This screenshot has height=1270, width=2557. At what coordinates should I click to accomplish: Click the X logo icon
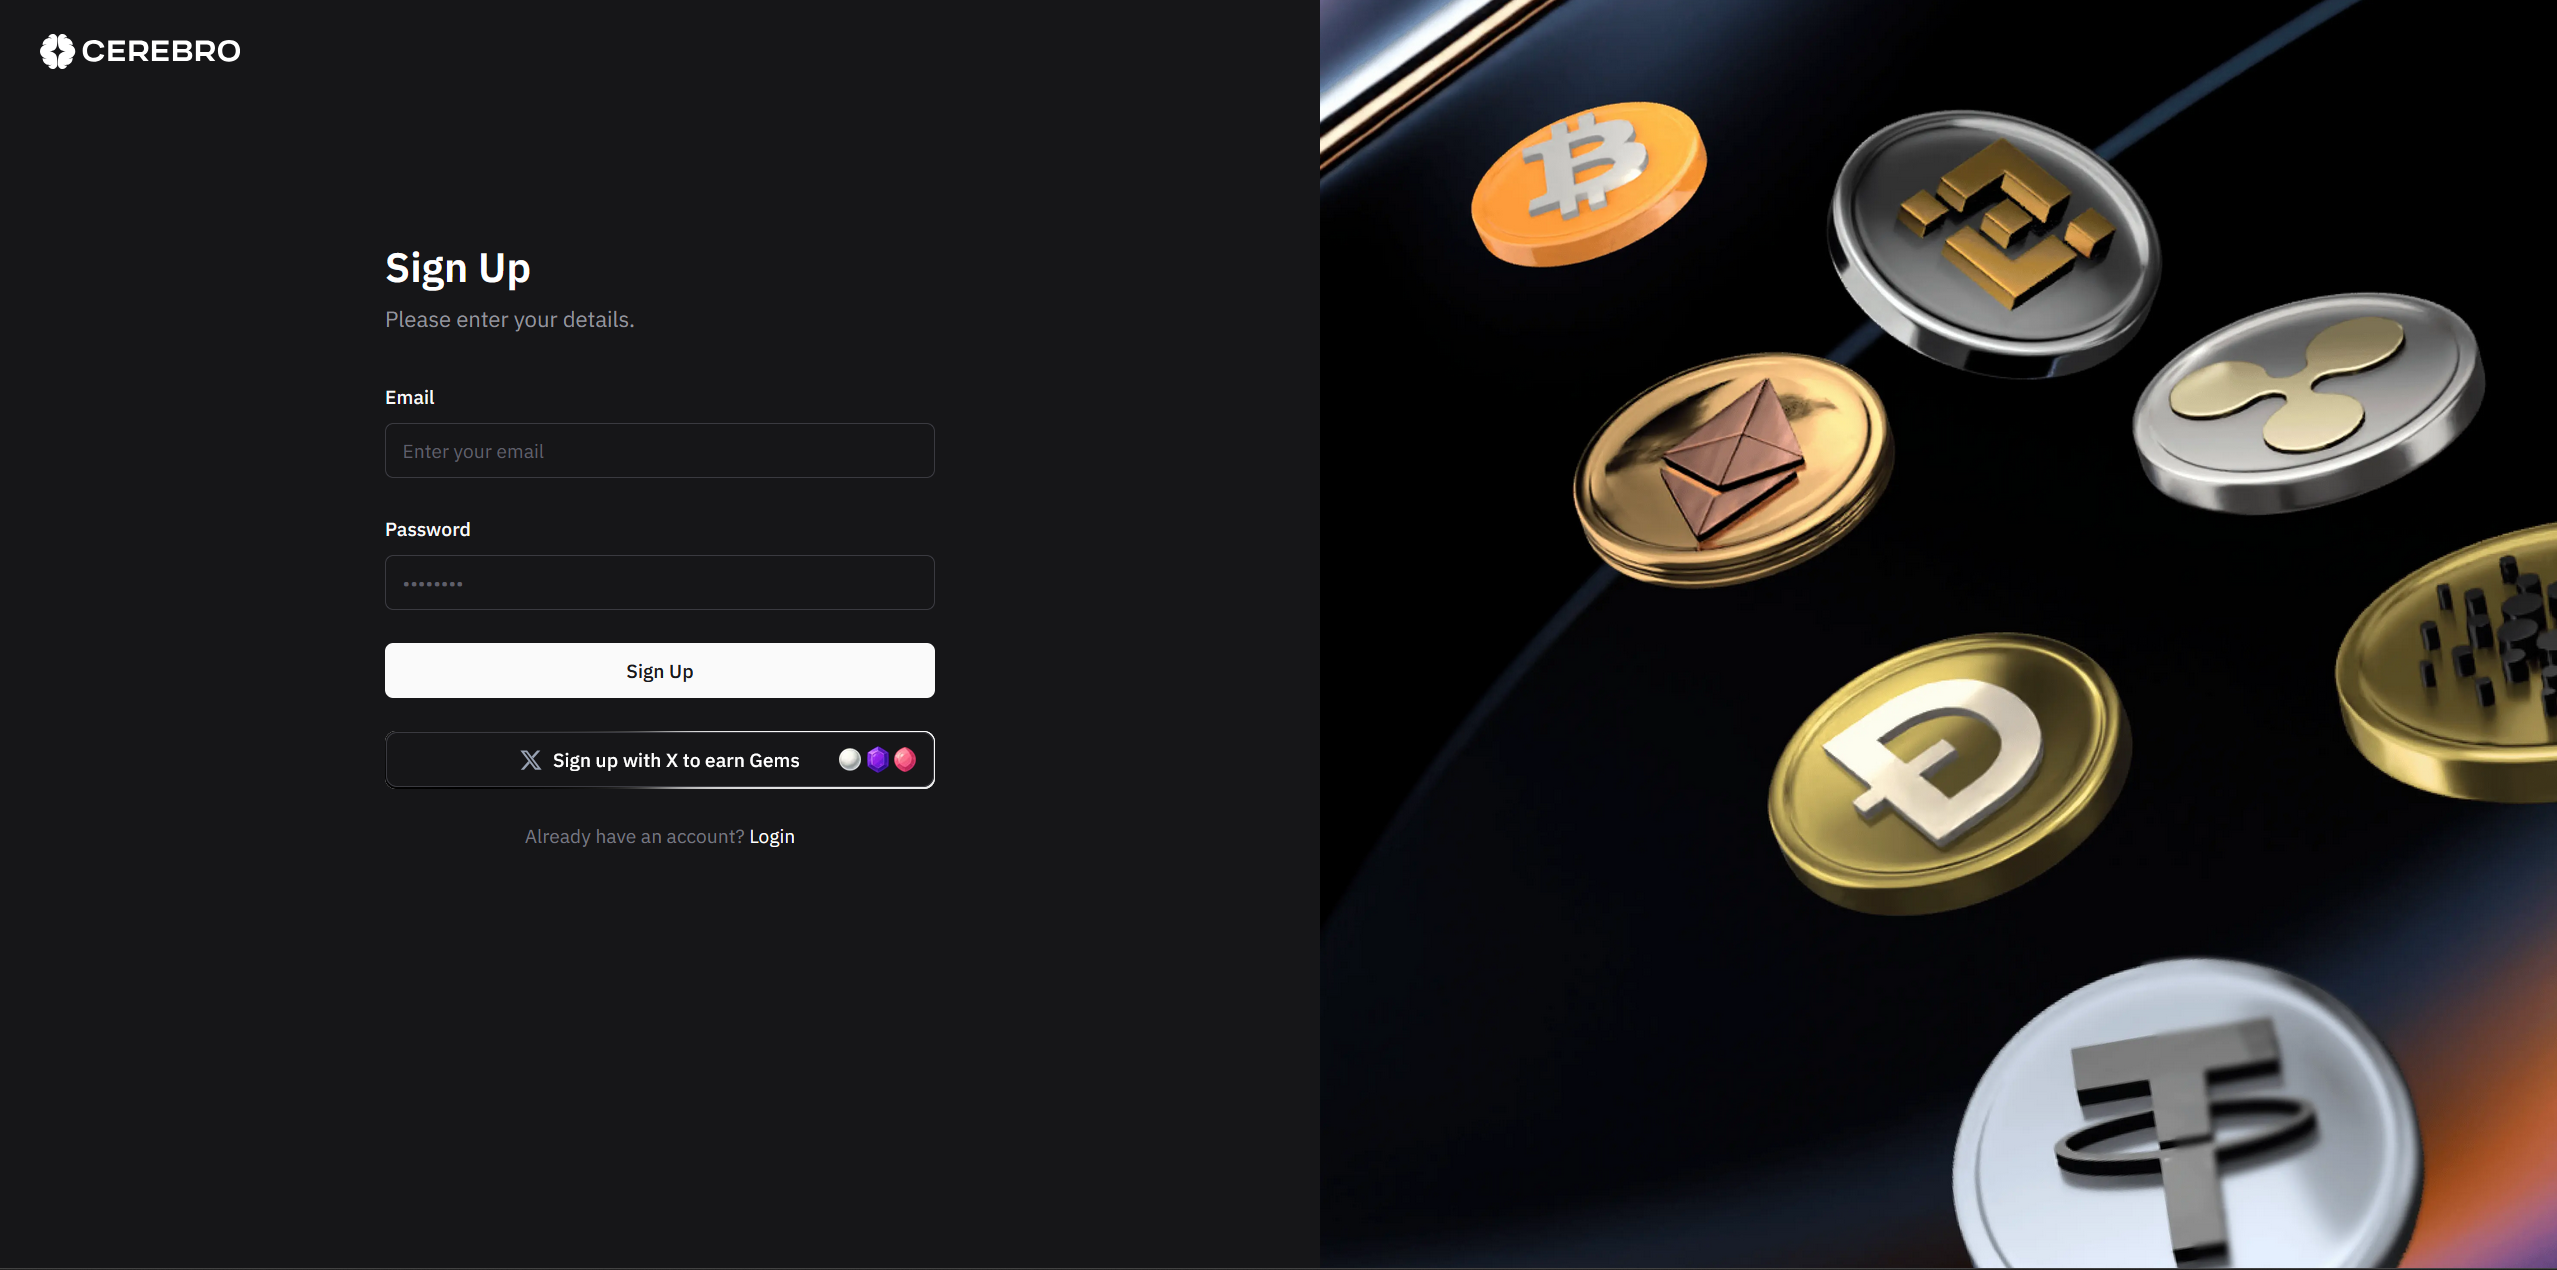click(x=531, y=760)
